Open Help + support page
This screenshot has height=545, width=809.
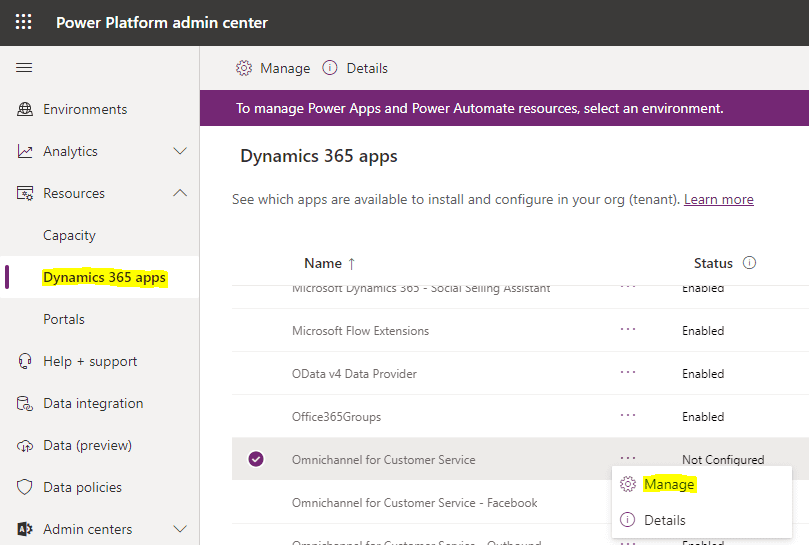point(90,361)
